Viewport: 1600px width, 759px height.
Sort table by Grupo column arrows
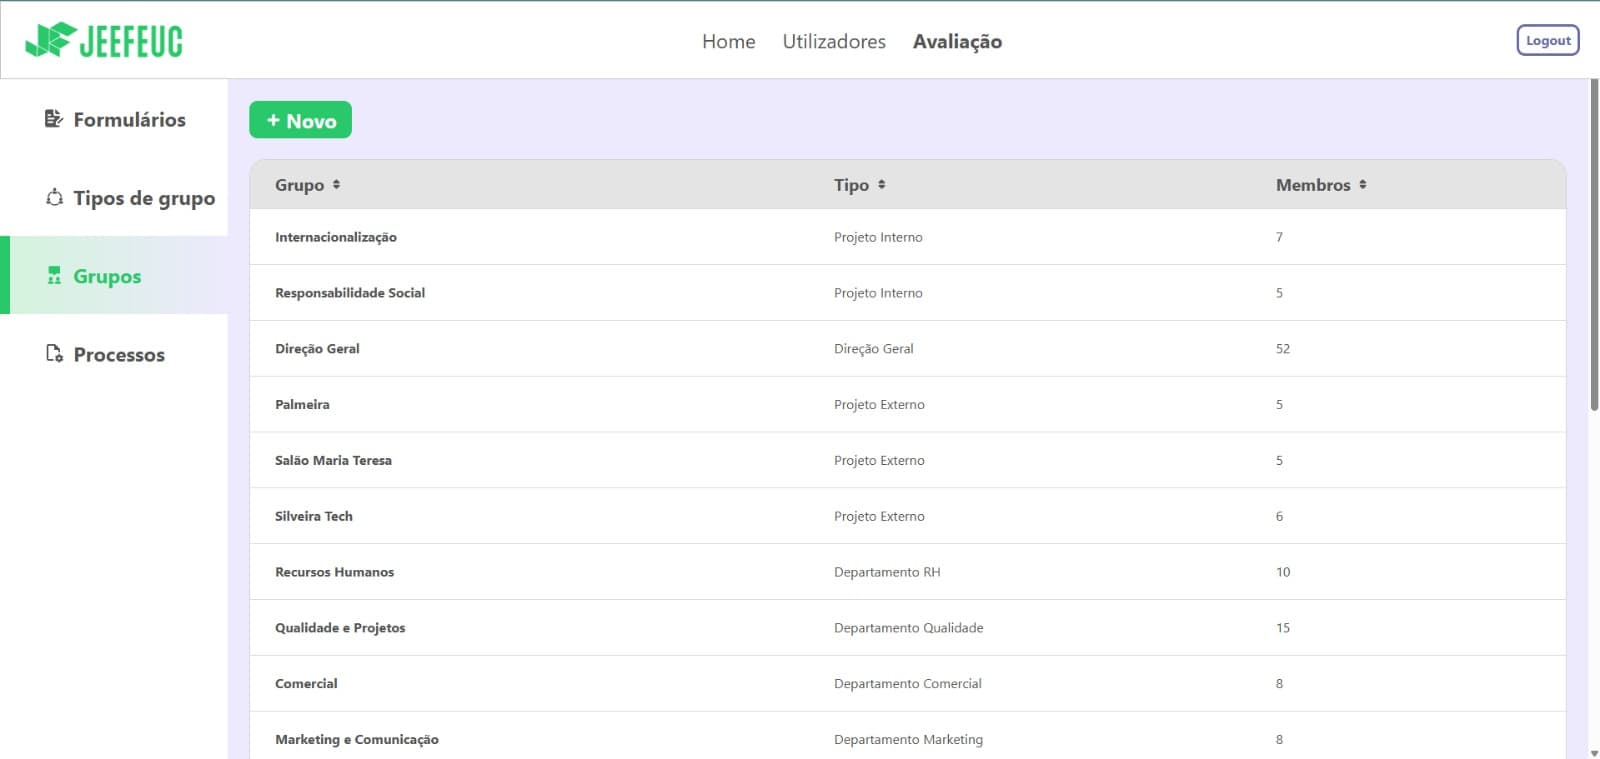coord(336,185)
